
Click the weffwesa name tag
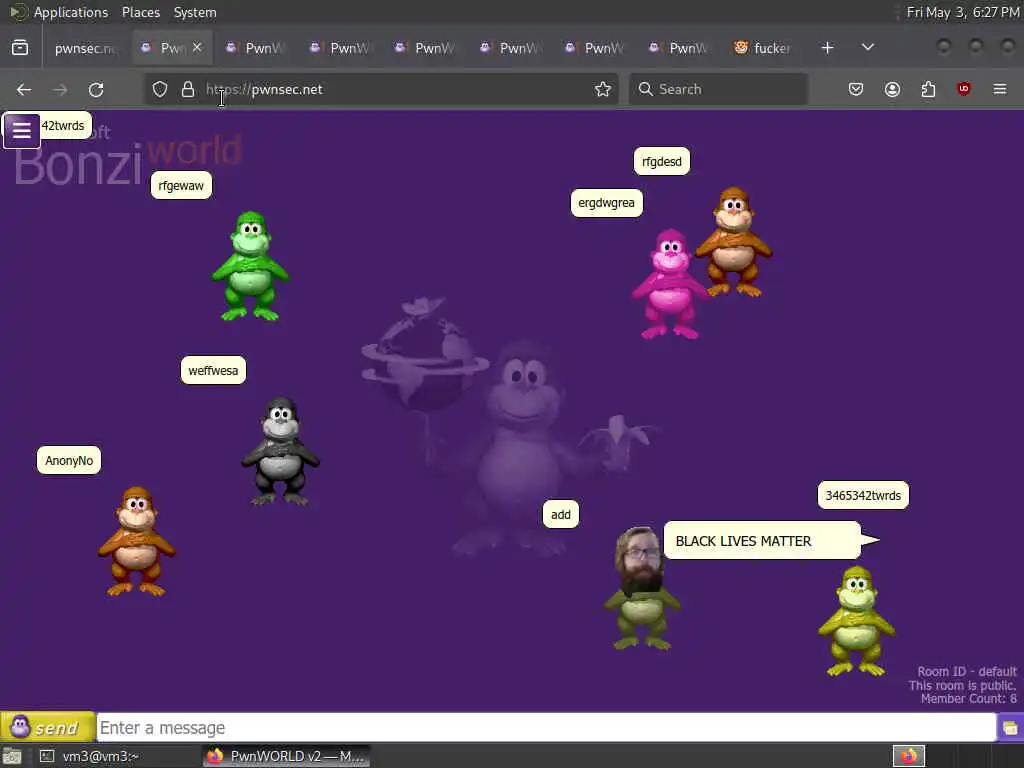(x=214, y=370)
